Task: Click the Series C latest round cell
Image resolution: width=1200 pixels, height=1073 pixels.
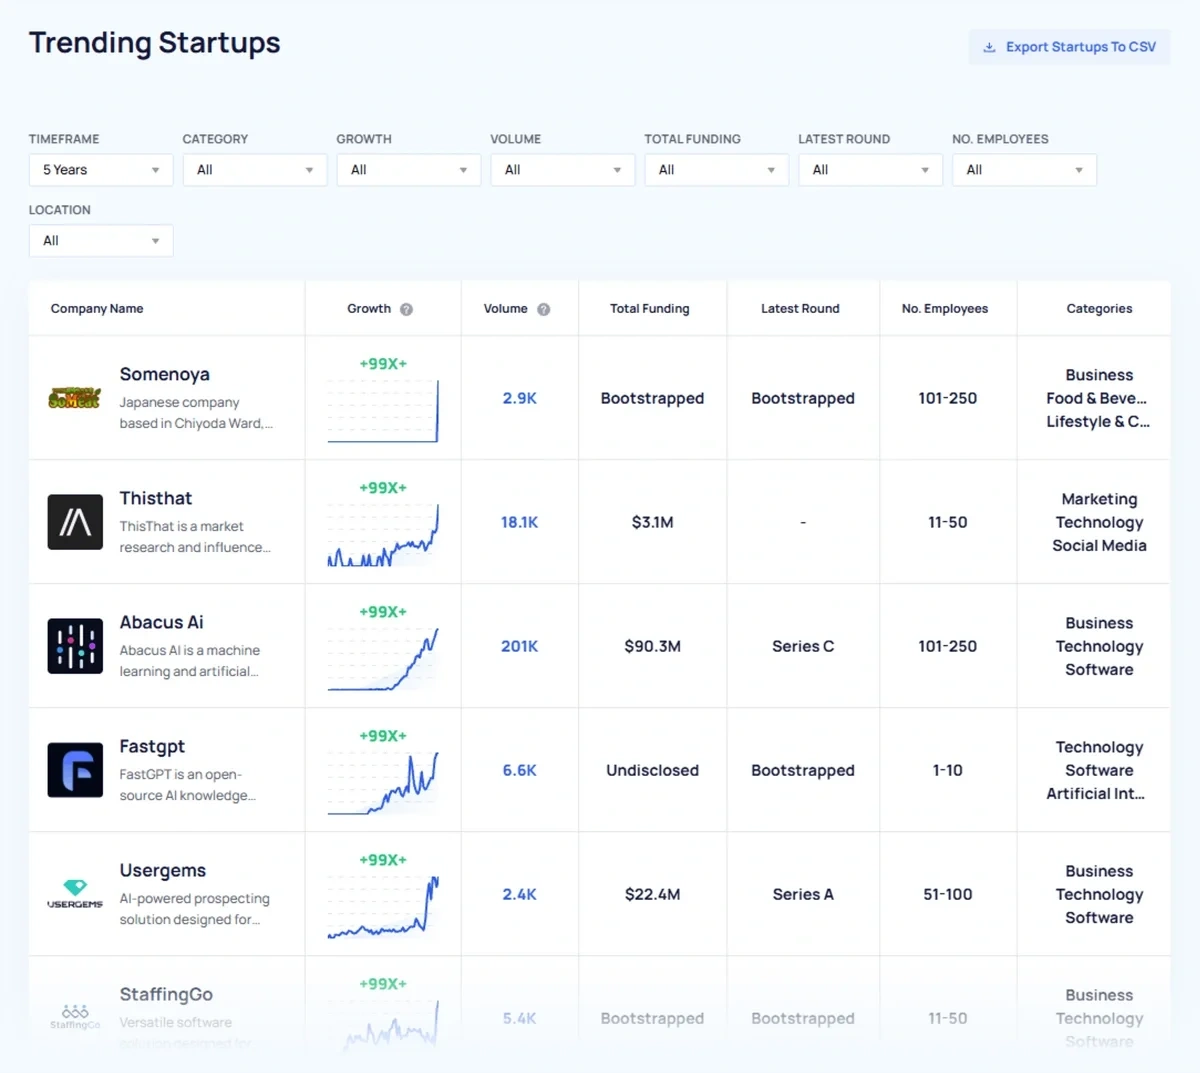Action: pos(803,646)
